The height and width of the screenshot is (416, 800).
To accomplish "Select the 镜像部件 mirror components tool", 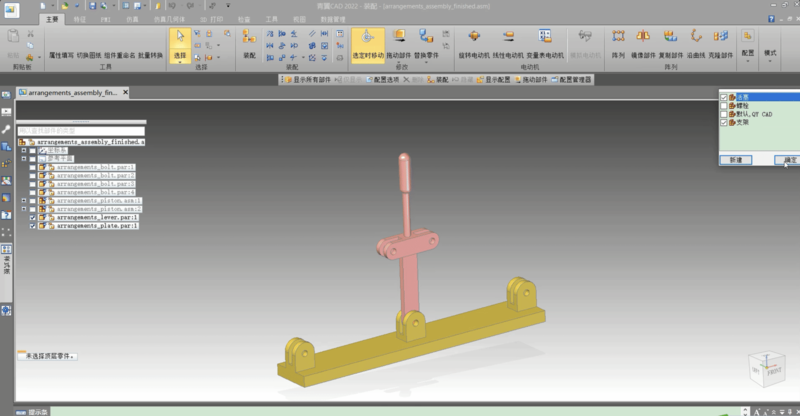I will pos(643,42).
